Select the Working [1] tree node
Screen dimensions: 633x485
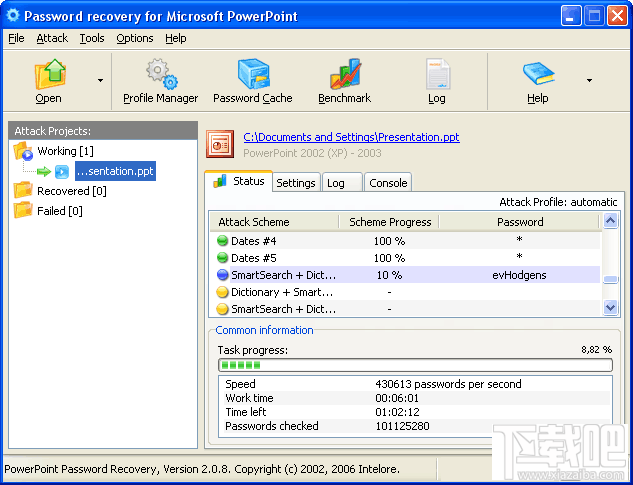point(65,151)
